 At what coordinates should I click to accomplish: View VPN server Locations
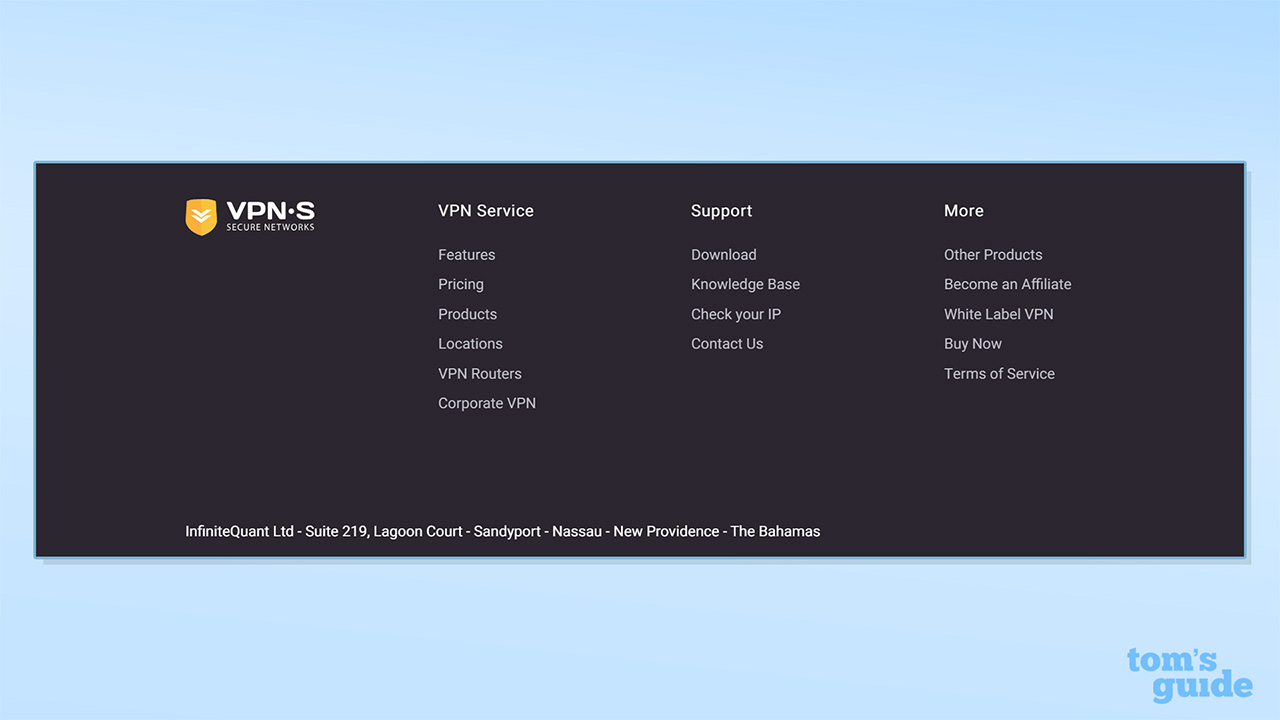[x=470, y=344]
